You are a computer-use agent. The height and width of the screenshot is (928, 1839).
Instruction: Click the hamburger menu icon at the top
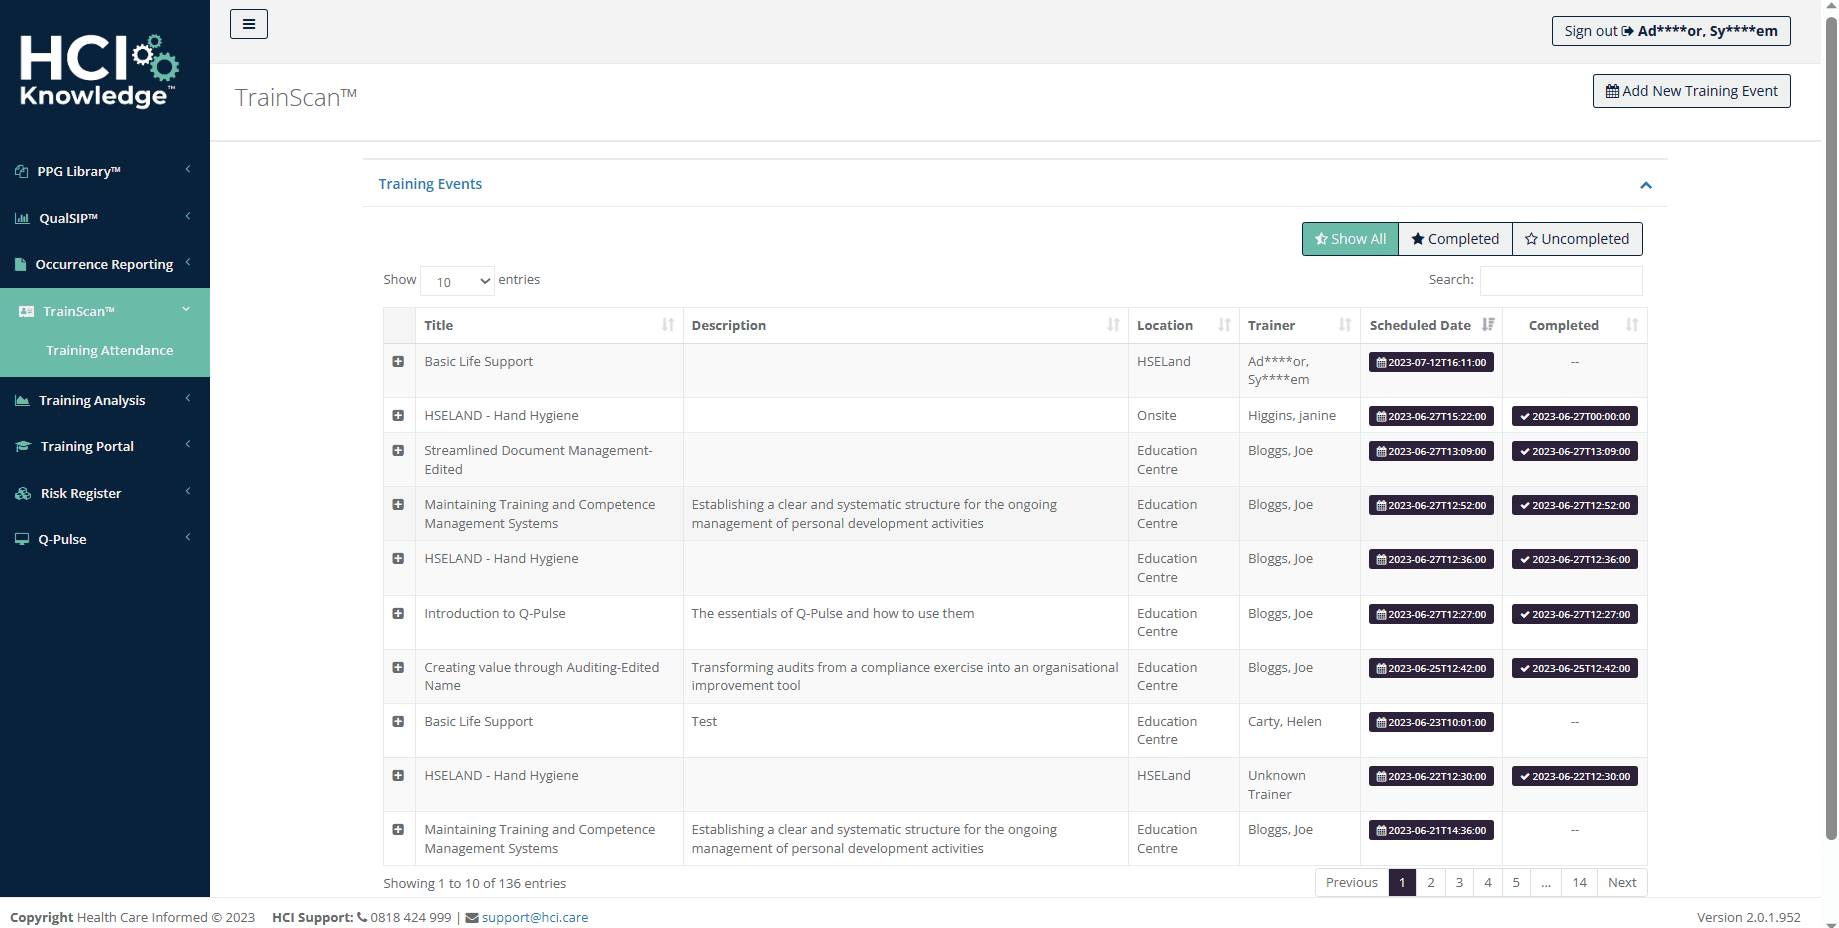(248, 23)
